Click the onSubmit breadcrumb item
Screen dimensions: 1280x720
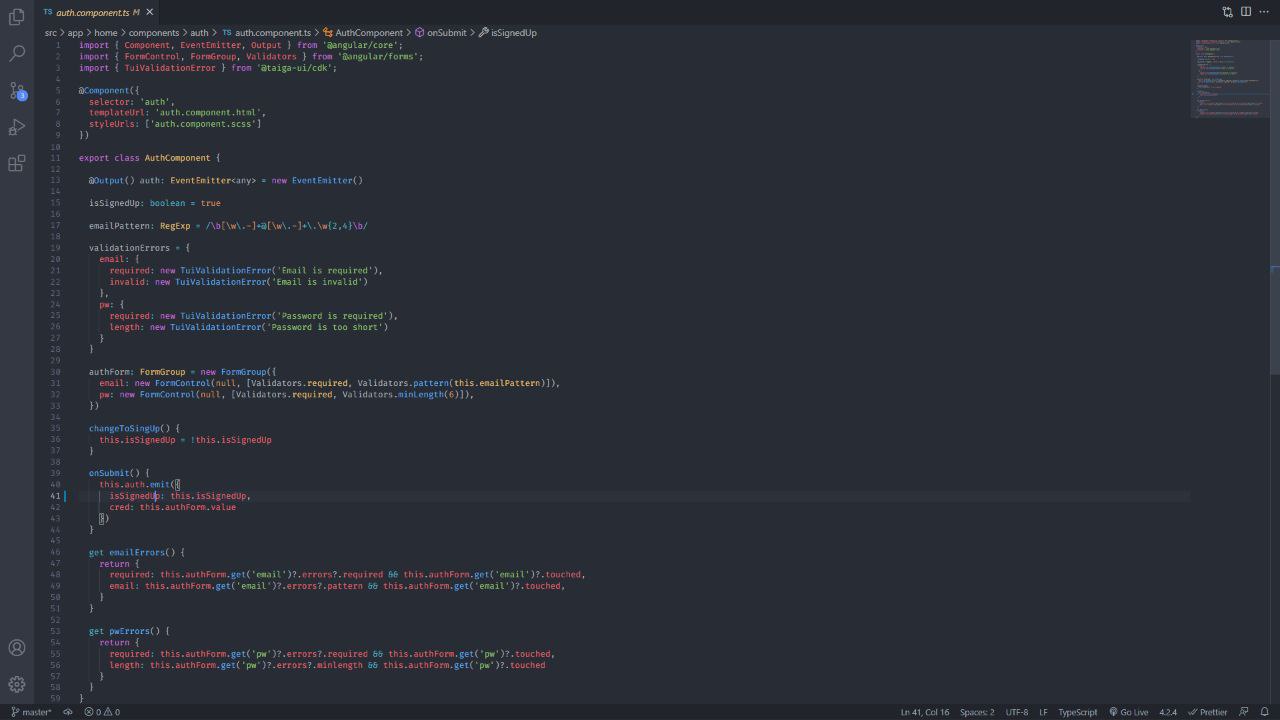pyautogui.click(x=440, y=33)
